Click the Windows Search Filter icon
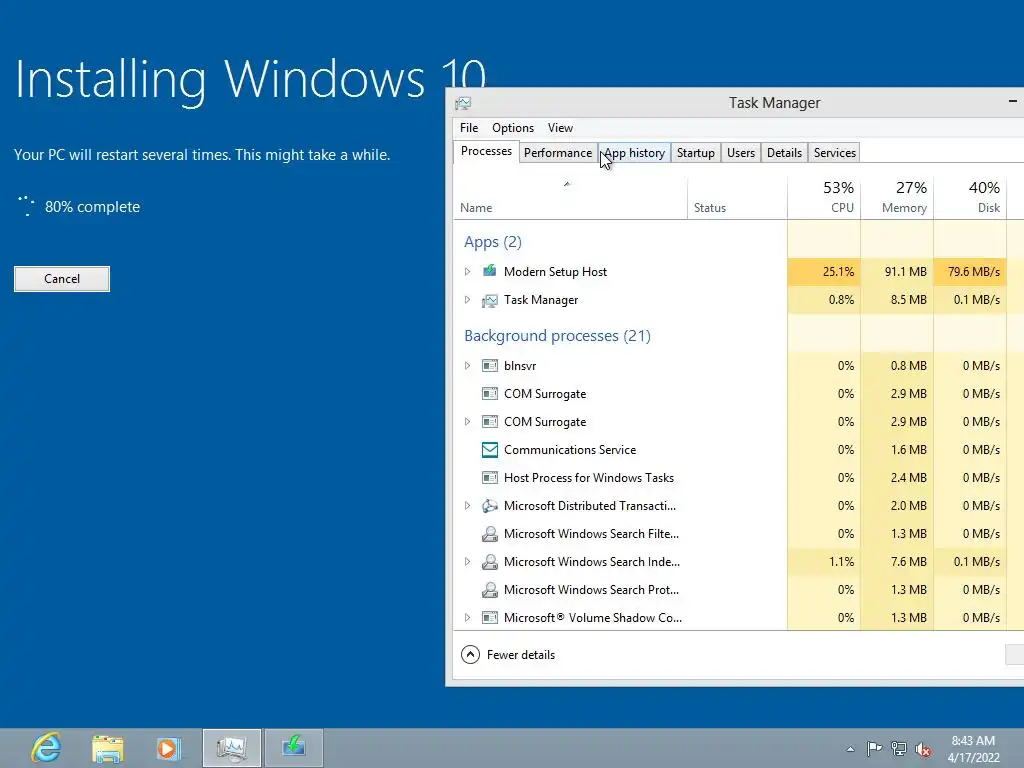Image resolution: width=1024 pixels, height=768 pixels. tap(490, 534)
